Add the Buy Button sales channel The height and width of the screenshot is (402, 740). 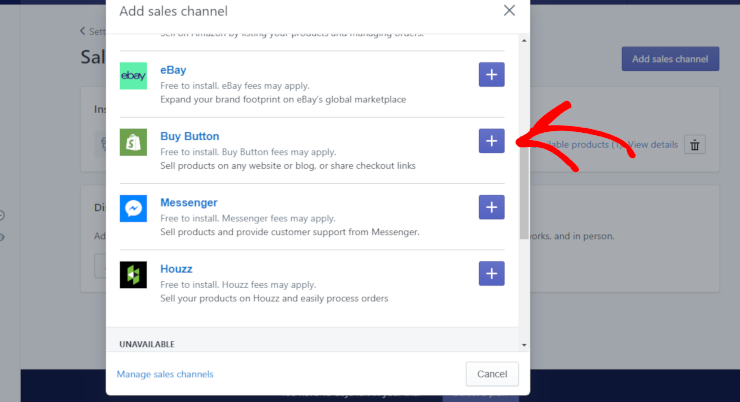tap(491, 141)
